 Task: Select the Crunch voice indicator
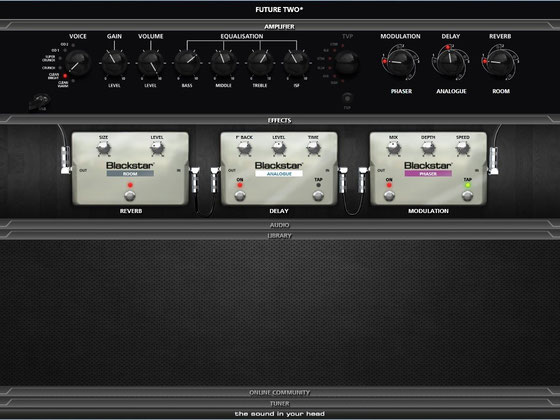tap(60, 68)
